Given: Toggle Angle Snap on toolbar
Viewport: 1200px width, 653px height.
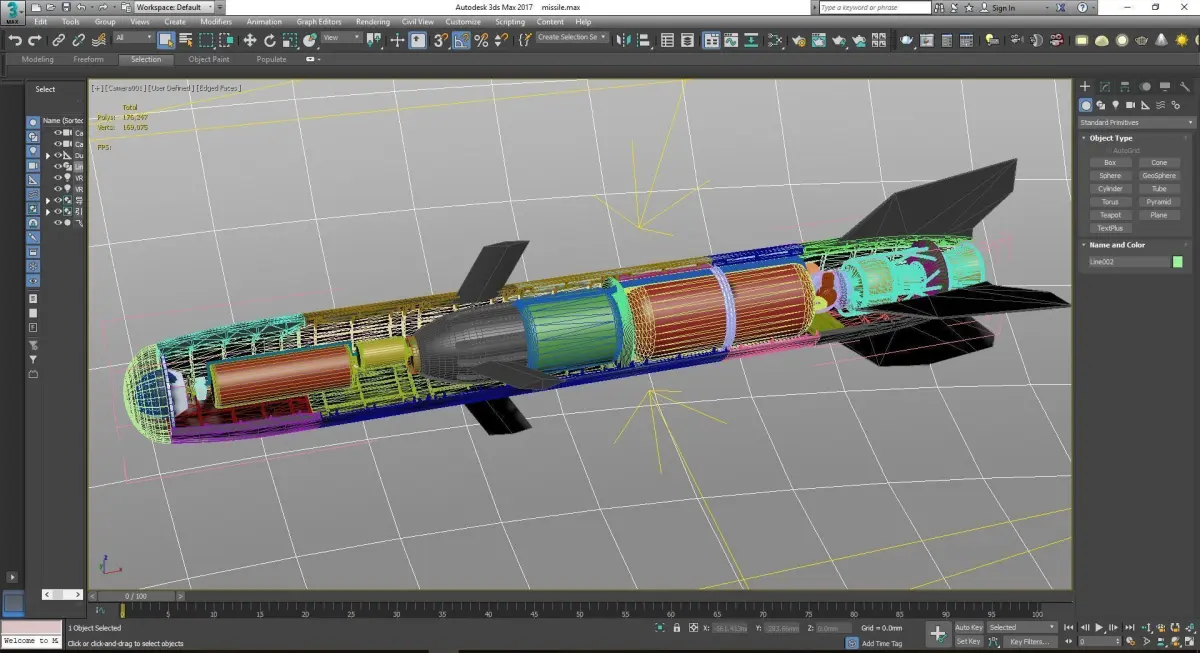Looking at the screenshot, I should click(x=461, y=40).
